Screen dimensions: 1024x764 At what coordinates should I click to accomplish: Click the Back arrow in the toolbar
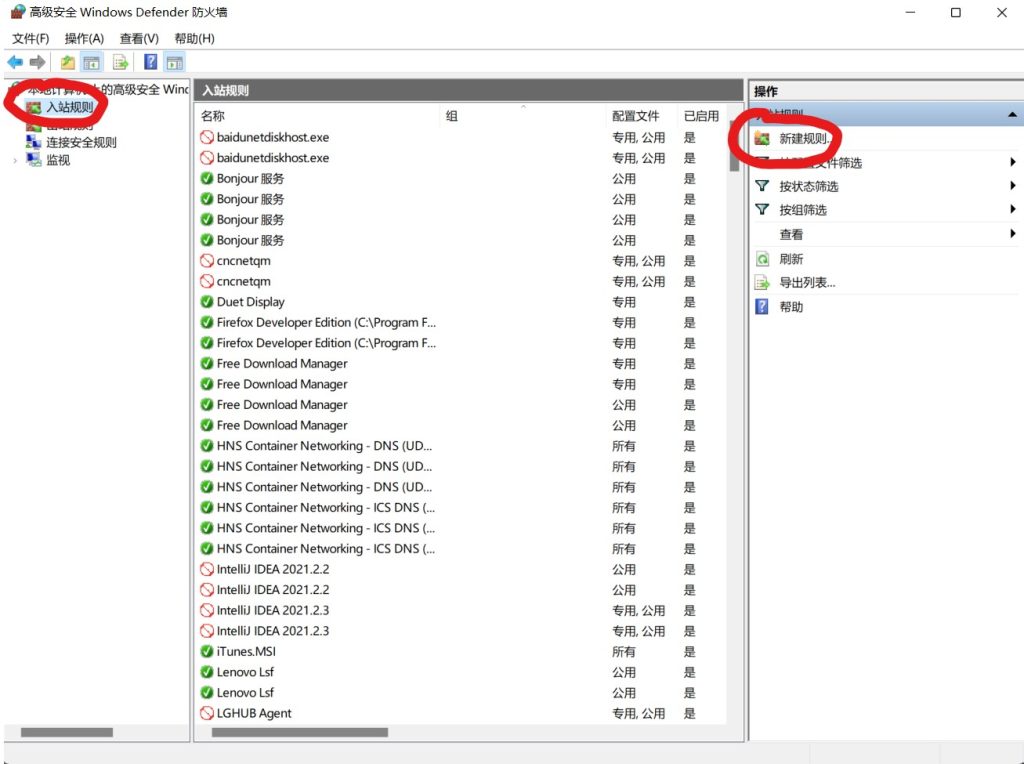pyautogui.click(x=15, y=63)
